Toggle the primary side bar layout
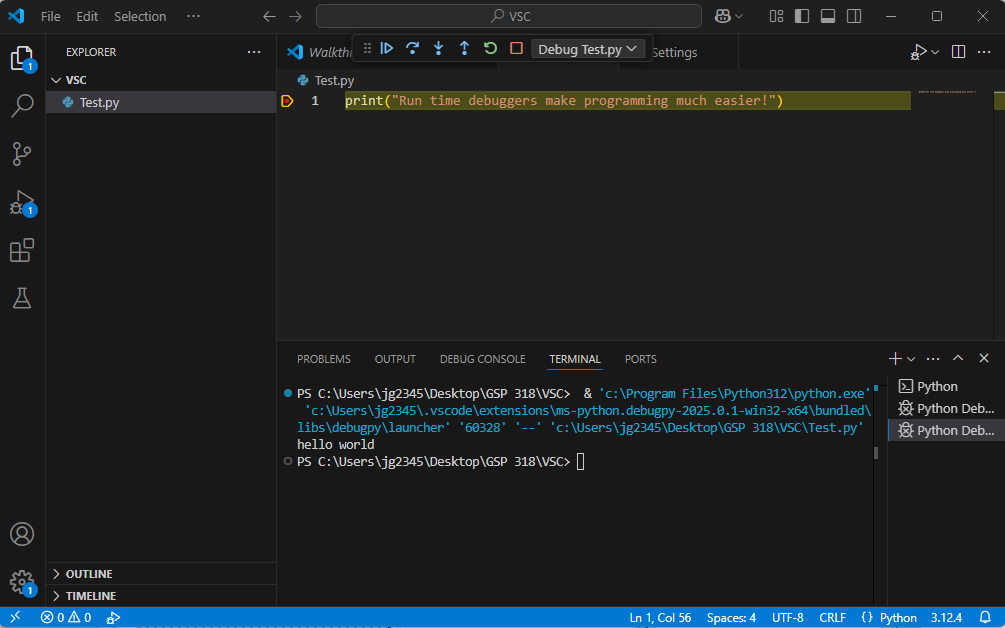Screen dimensions: 1005x628 802,16
